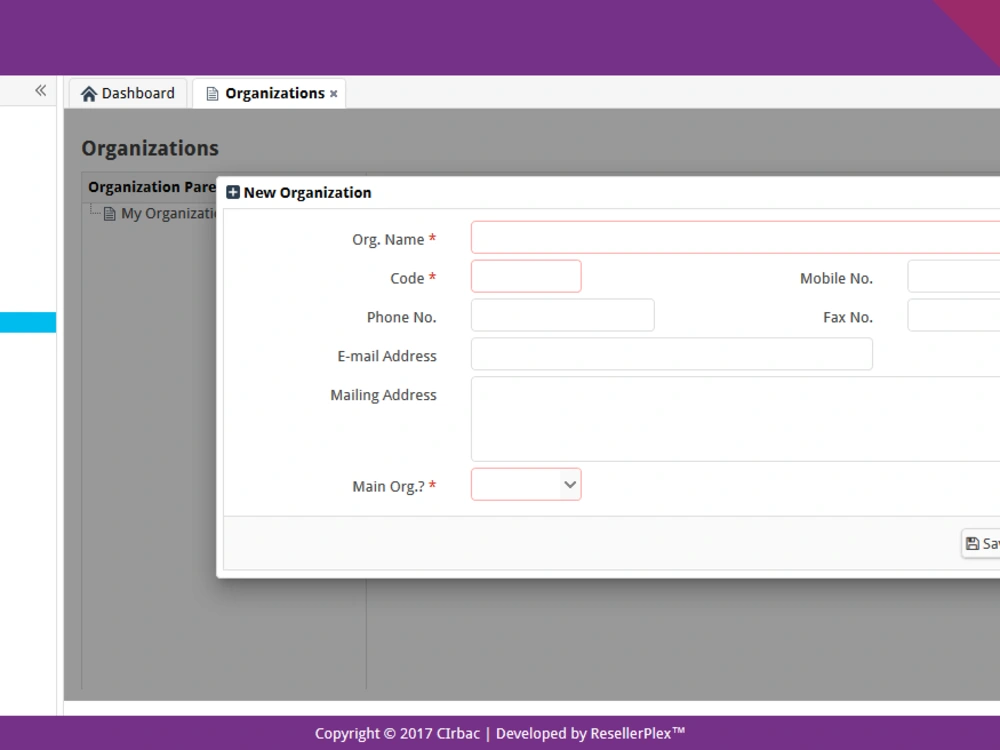Focus the Code input field
Viewport: 1000px width, 750px height.
coord(525,276)
